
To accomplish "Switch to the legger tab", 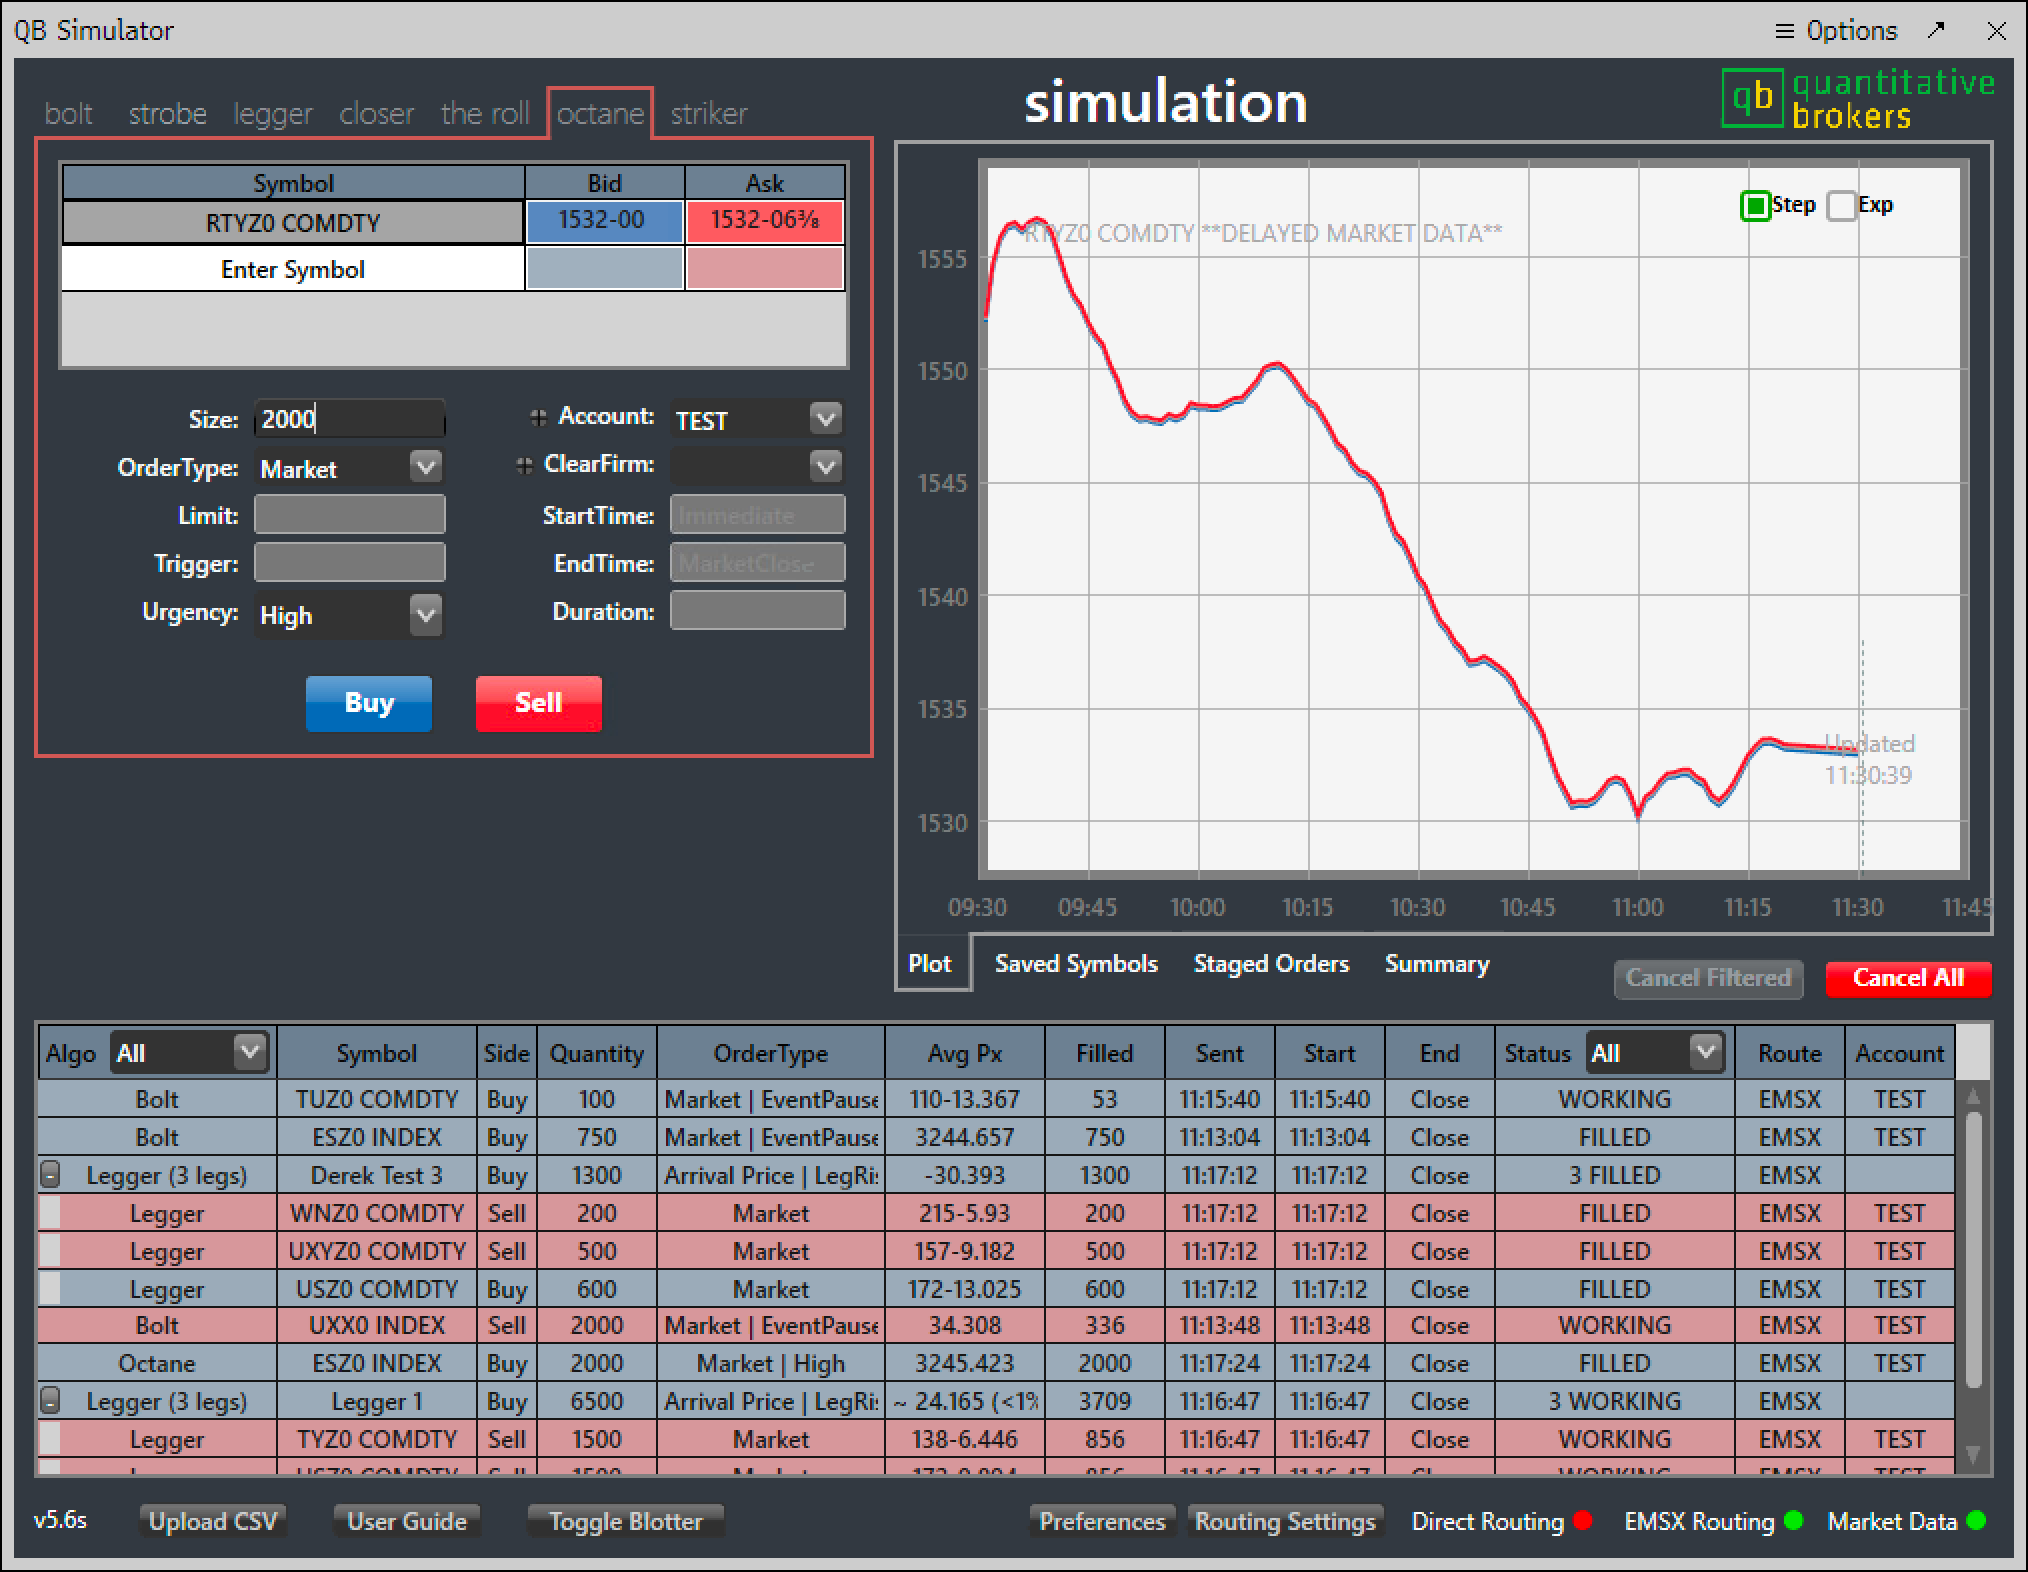I will [273, 113].
